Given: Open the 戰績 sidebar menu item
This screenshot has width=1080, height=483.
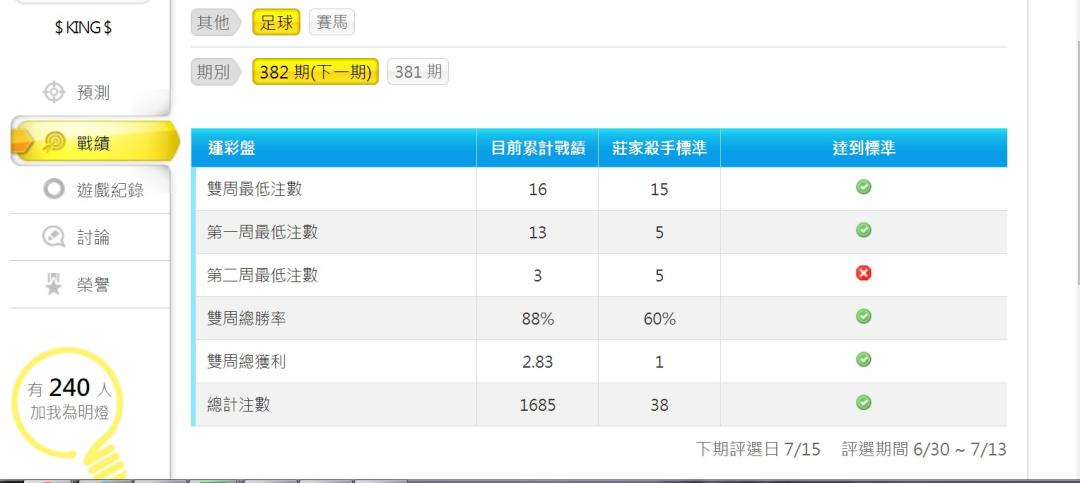Looking at the screenshot, I should (x=95, y=143).
